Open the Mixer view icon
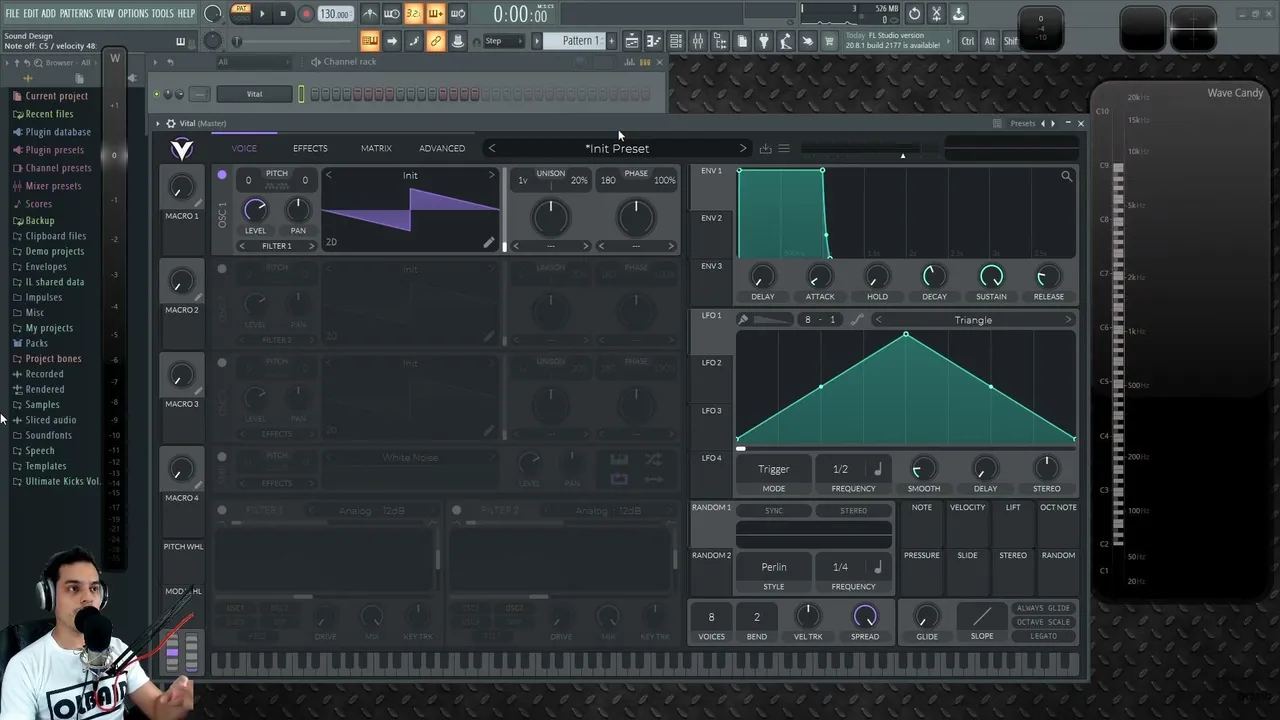The height and width of the screenshot is (720, 1280). click(x=698, y=41)
